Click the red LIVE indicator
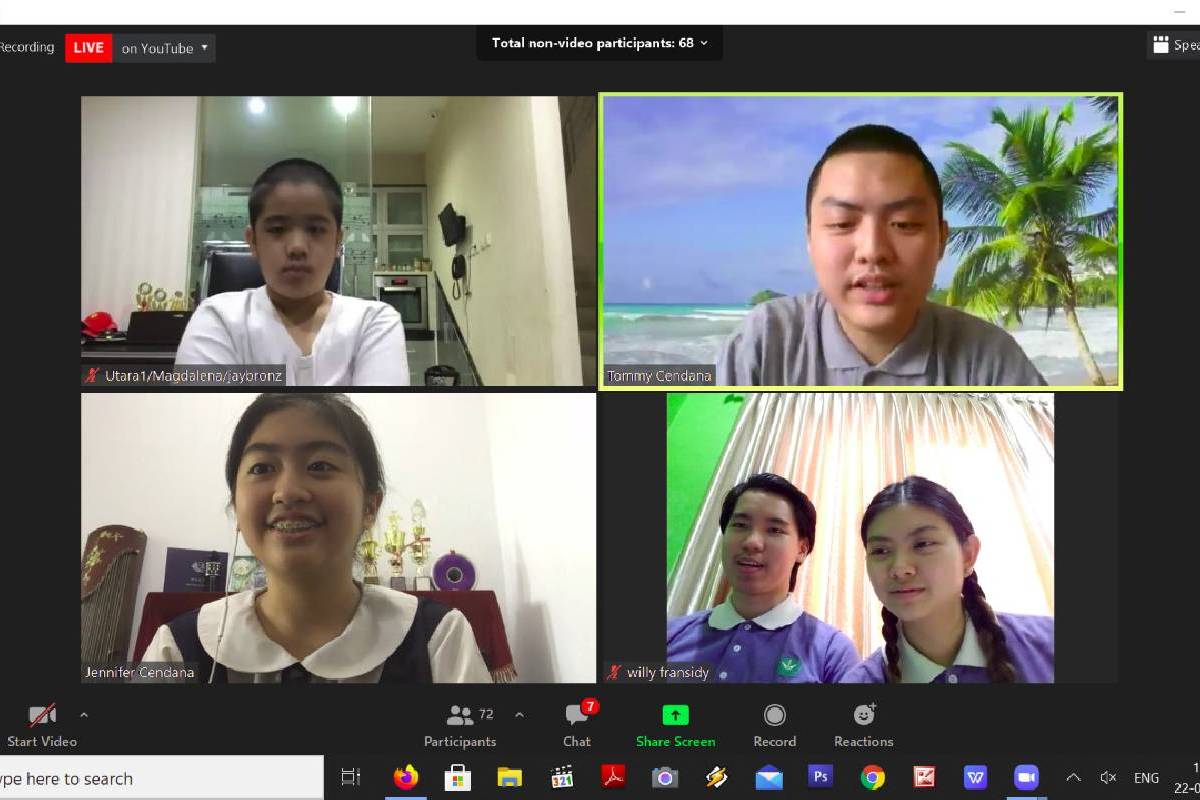 click(x=89, y=48)
